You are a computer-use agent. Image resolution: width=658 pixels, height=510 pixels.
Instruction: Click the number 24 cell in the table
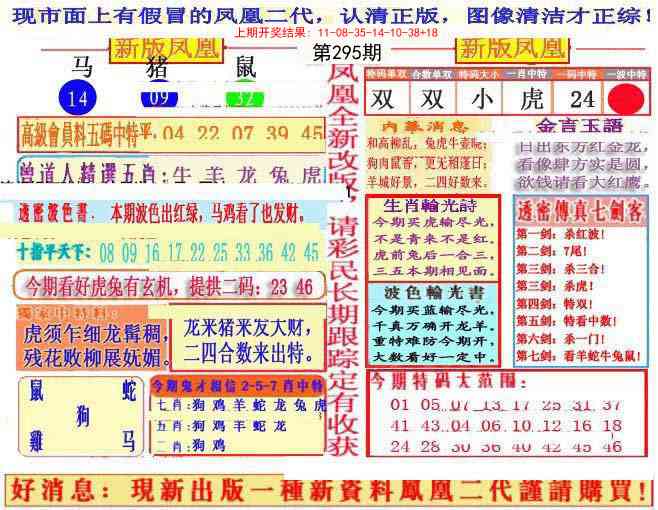tap(581, 98)
